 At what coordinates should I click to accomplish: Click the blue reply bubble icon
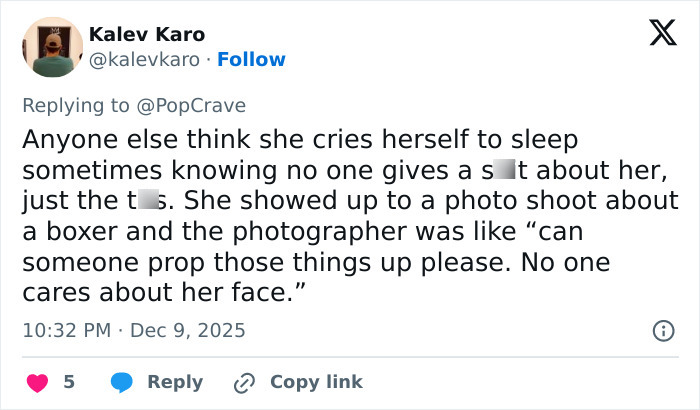(122, 382)
